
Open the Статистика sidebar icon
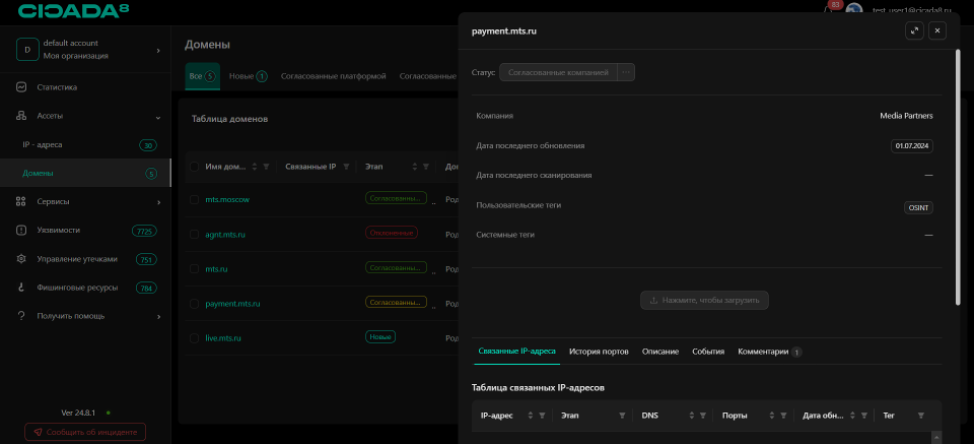[x=21, y=88]
